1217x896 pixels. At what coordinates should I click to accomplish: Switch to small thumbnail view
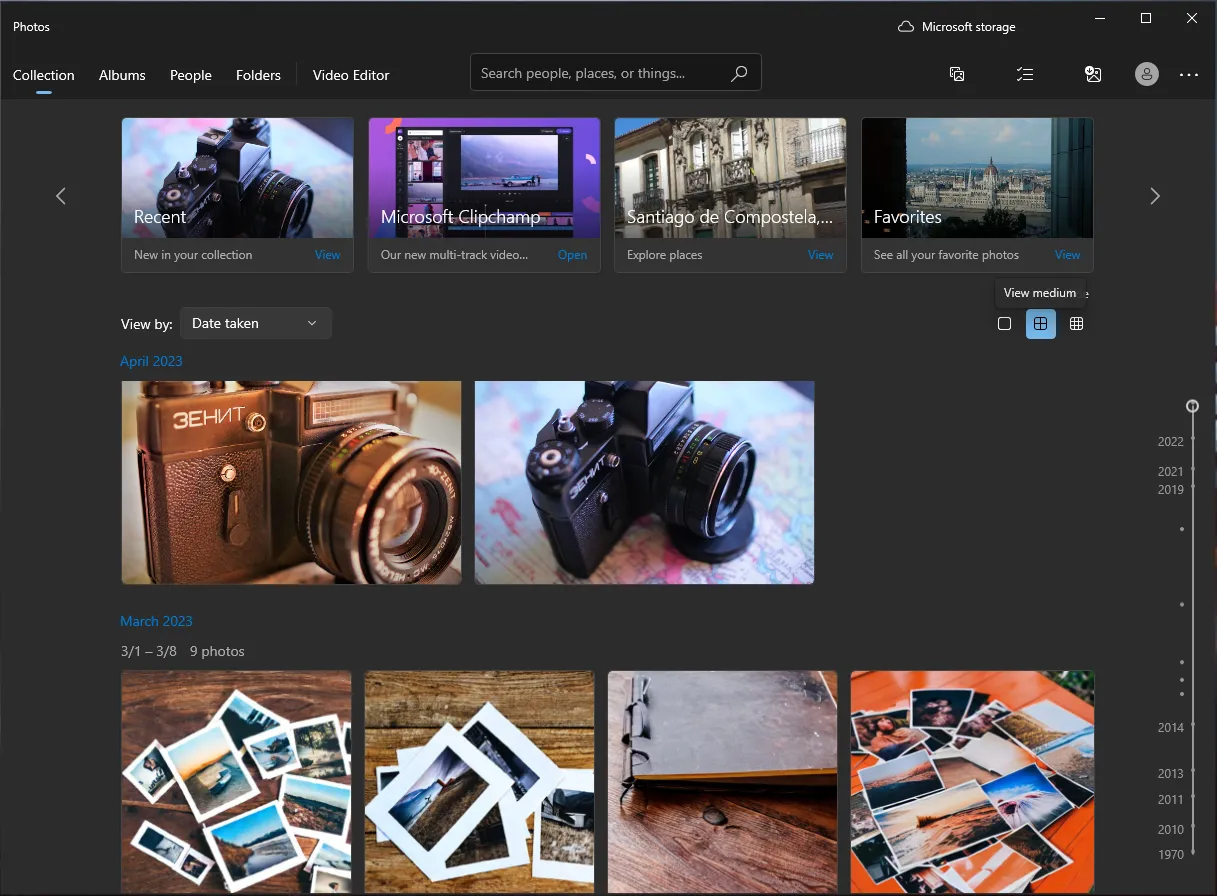click(1076, 323)
